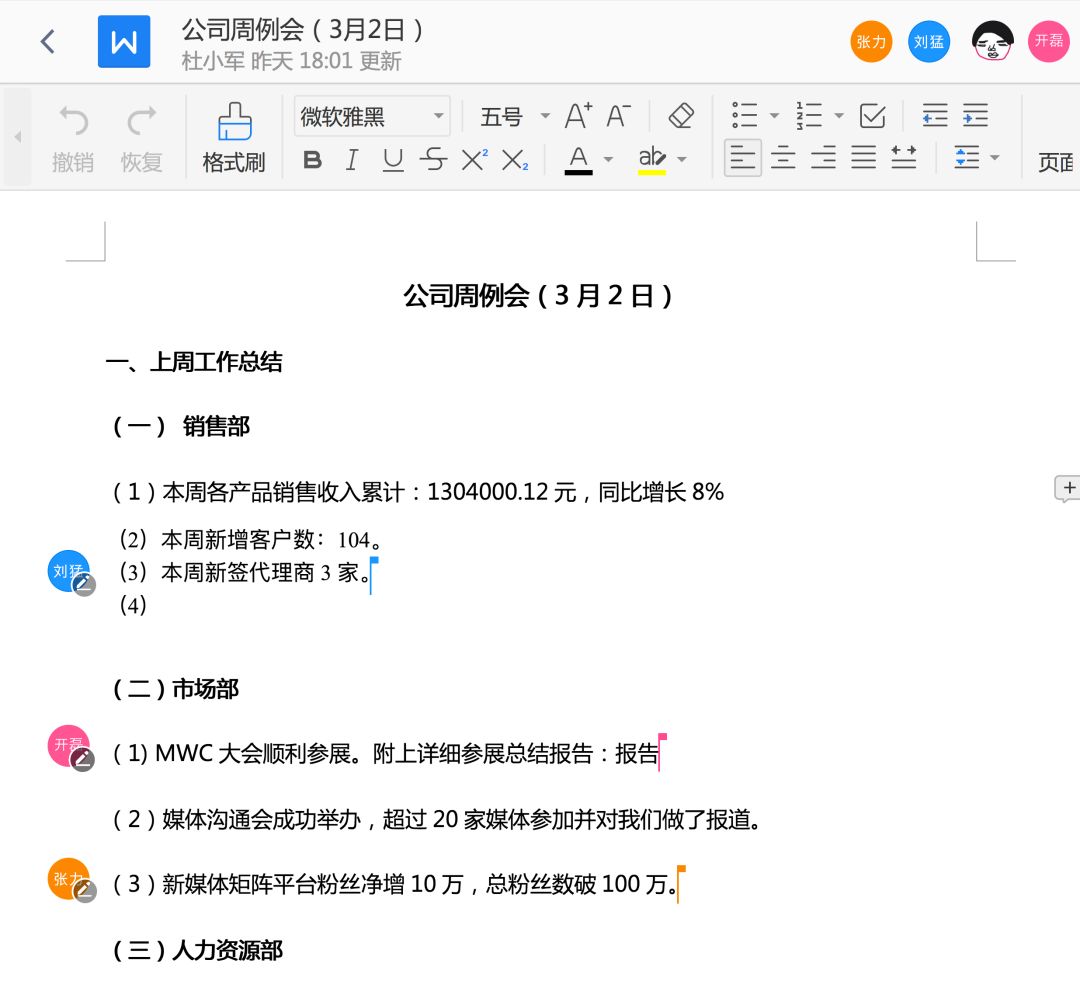
Task: Toggle justify alignment
Action: (863, 158)
